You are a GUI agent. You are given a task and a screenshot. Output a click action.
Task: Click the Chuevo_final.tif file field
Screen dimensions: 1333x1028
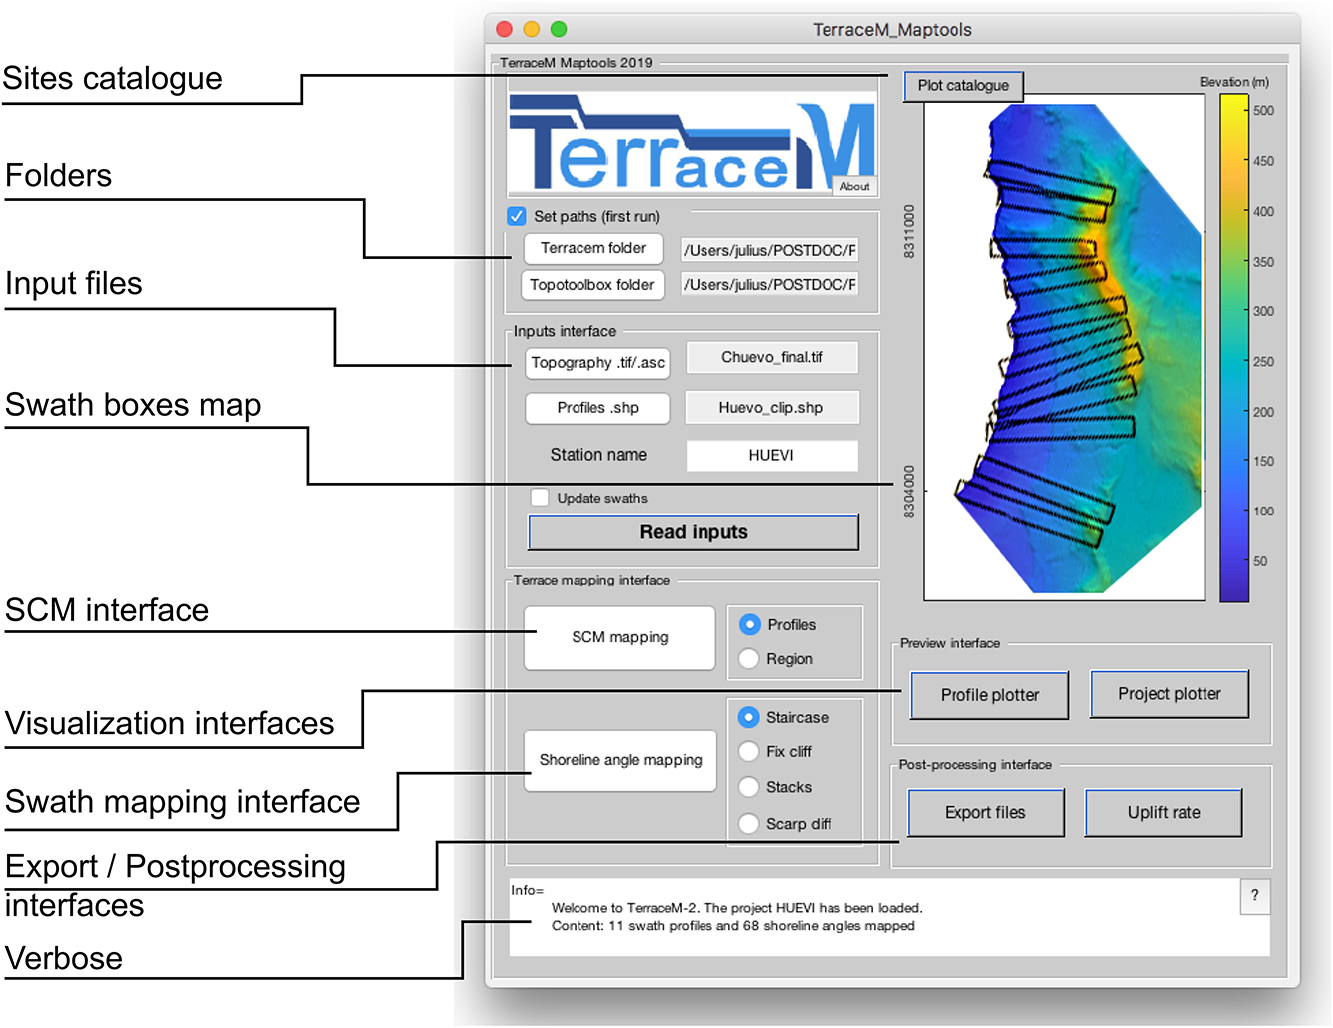(772, 357)
